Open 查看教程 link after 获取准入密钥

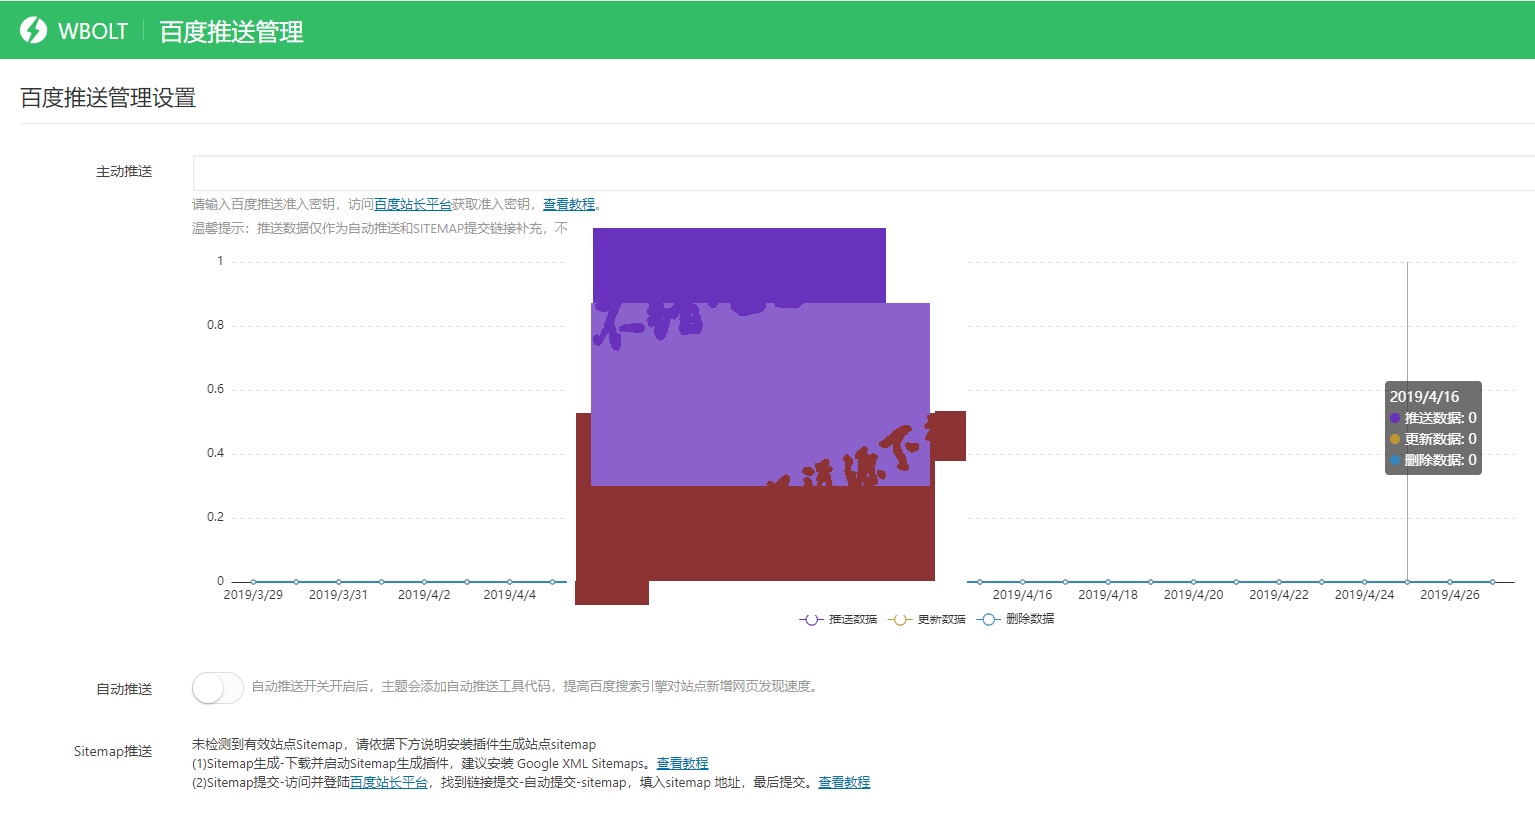[569, 204]
